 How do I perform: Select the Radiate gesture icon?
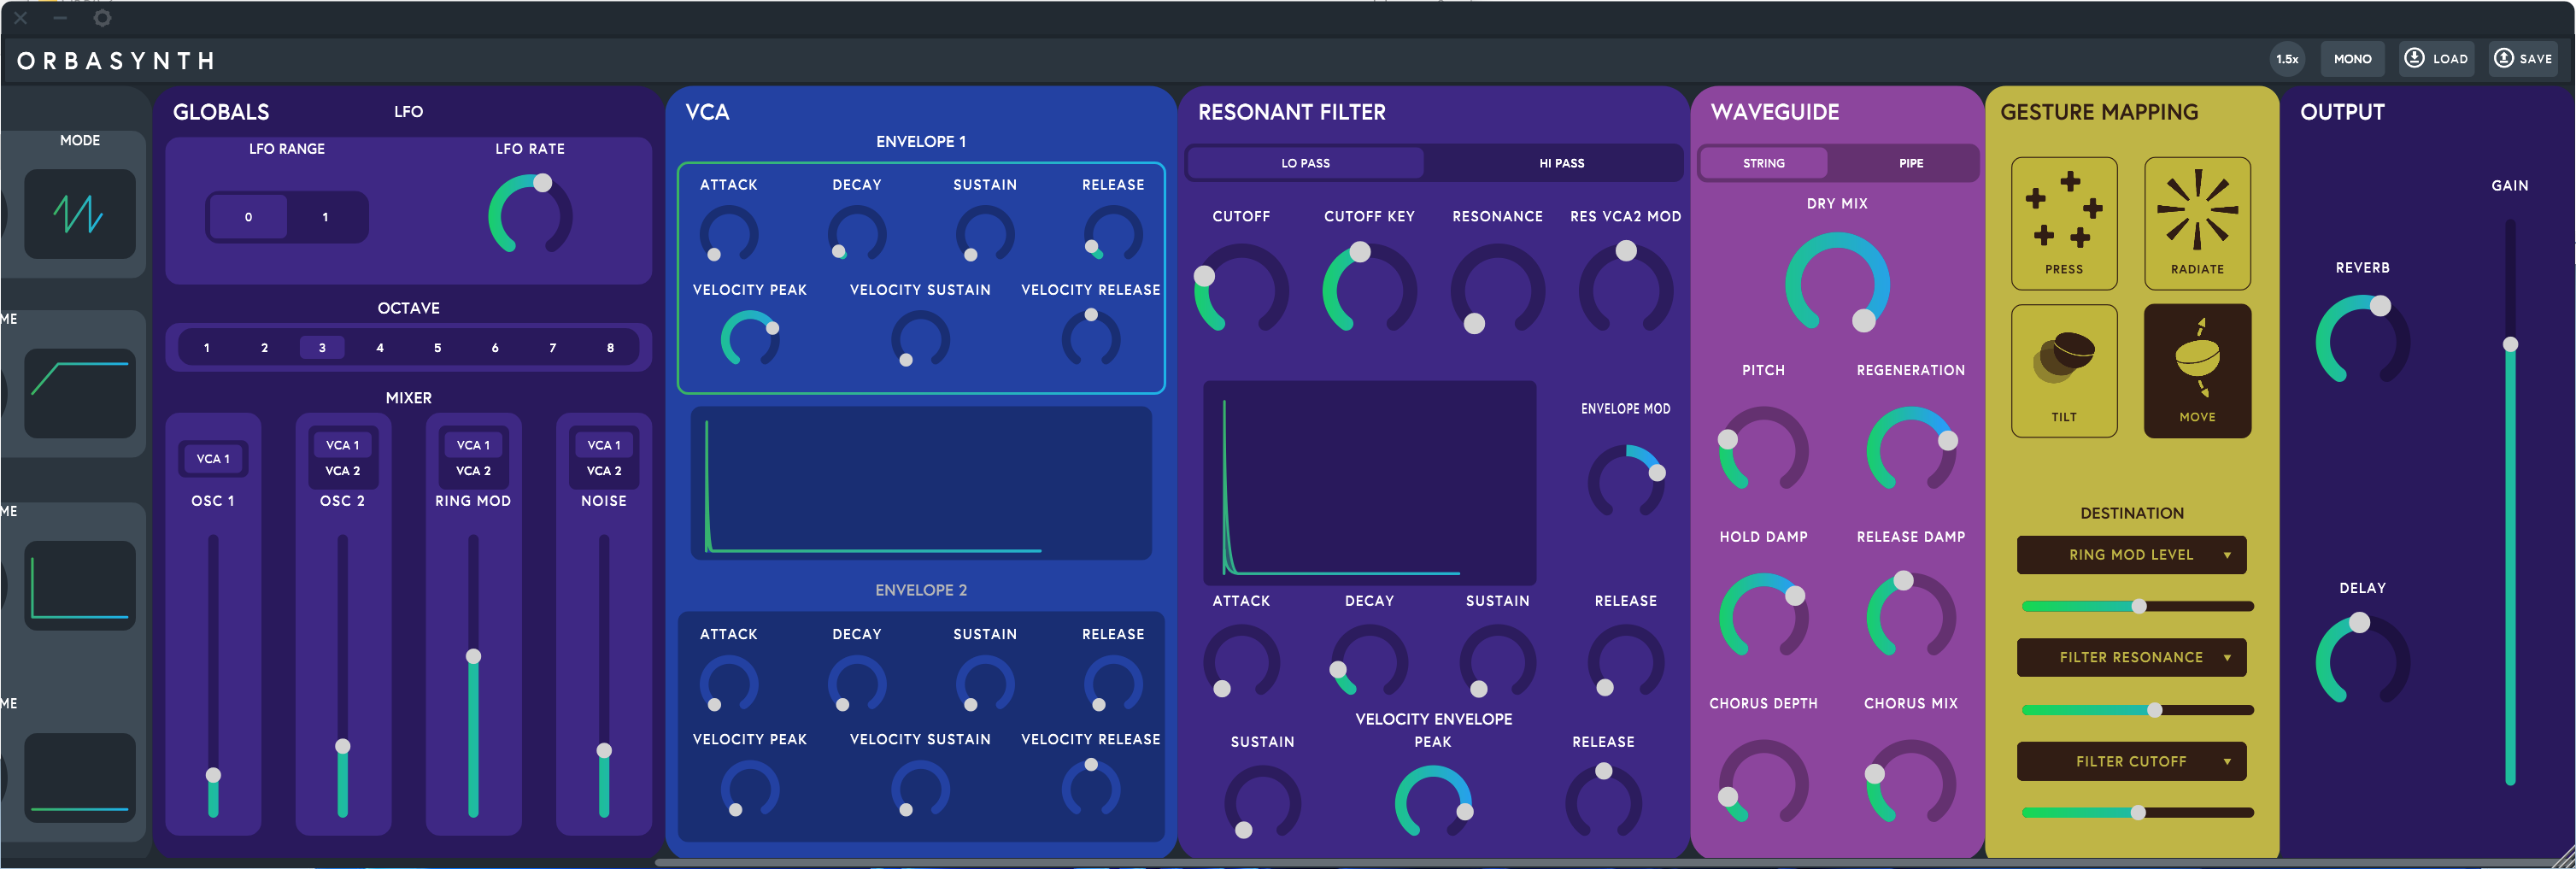tap(2197, 223)
